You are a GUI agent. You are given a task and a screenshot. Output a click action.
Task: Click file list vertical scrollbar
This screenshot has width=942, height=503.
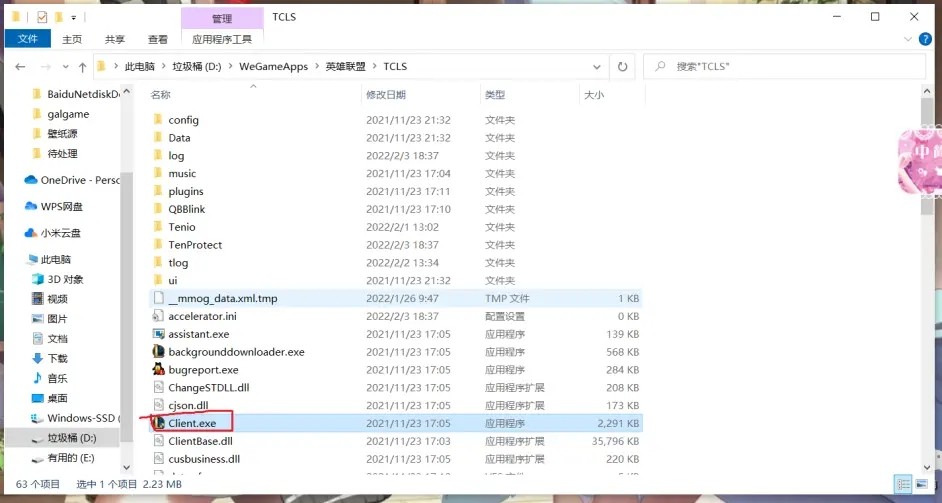(x=926, y=155)
